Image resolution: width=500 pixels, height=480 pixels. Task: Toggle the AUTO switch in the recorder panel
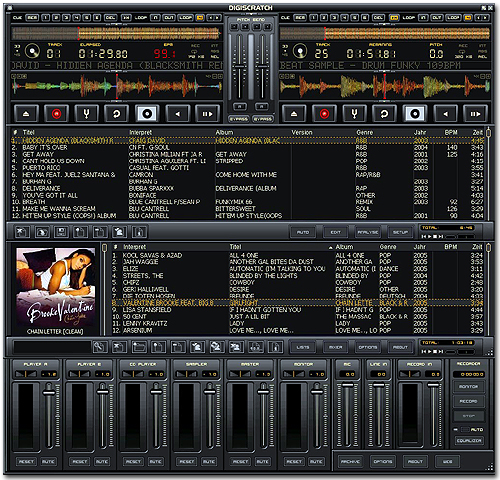pos(465,429)
